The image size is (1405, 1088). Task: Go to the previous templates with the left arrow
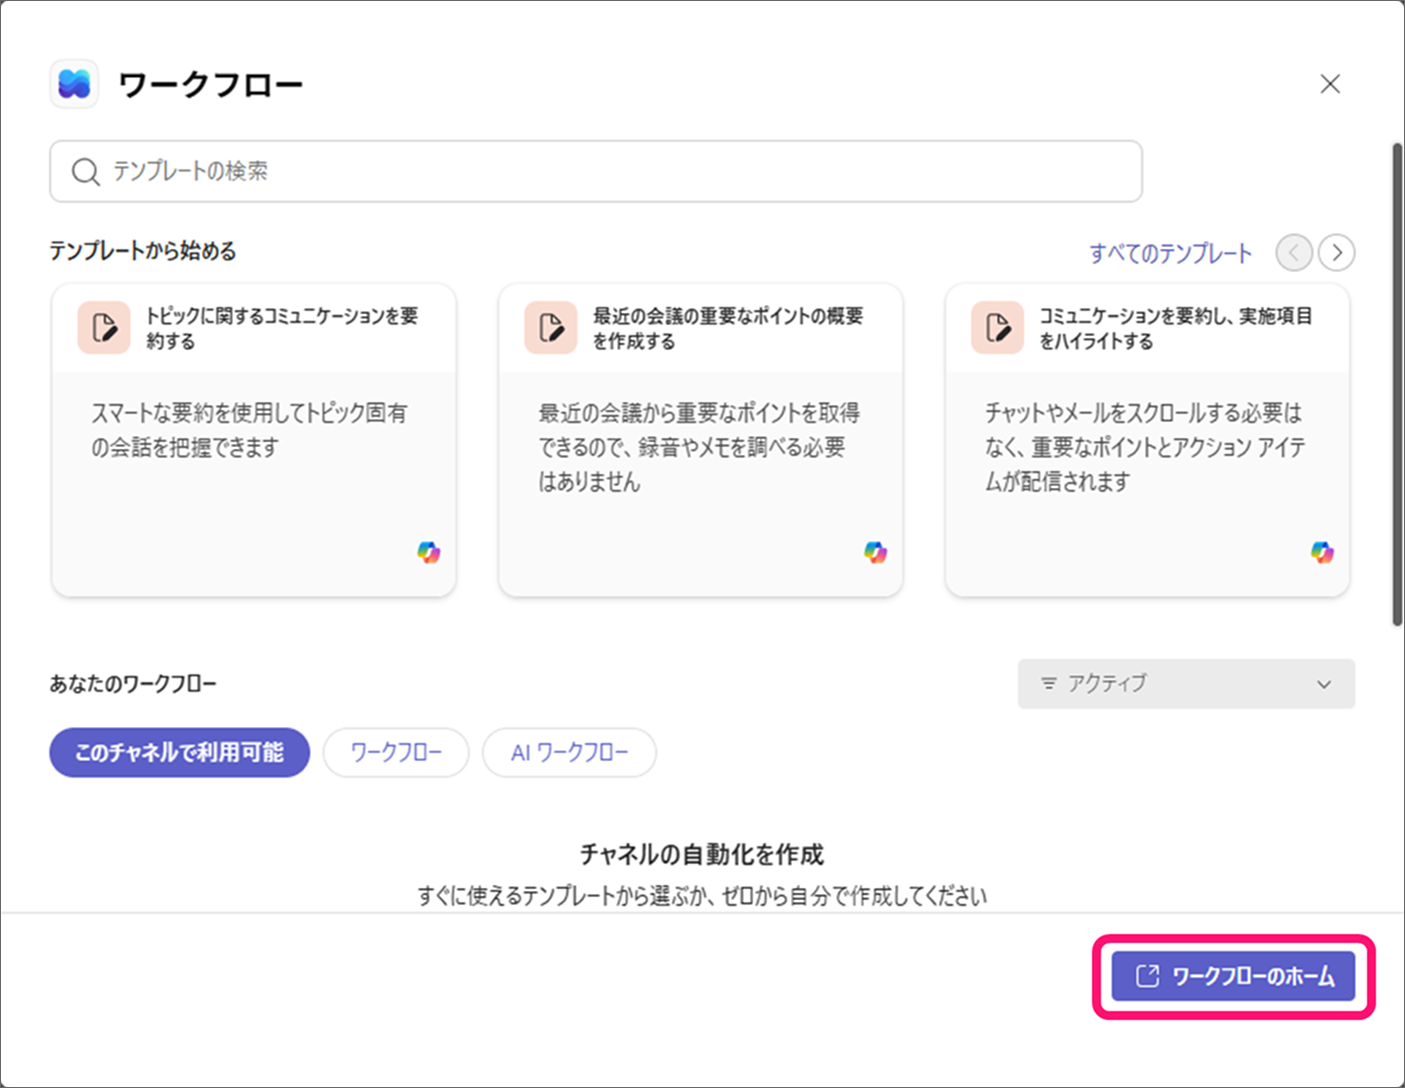[x=1294, y=253]
